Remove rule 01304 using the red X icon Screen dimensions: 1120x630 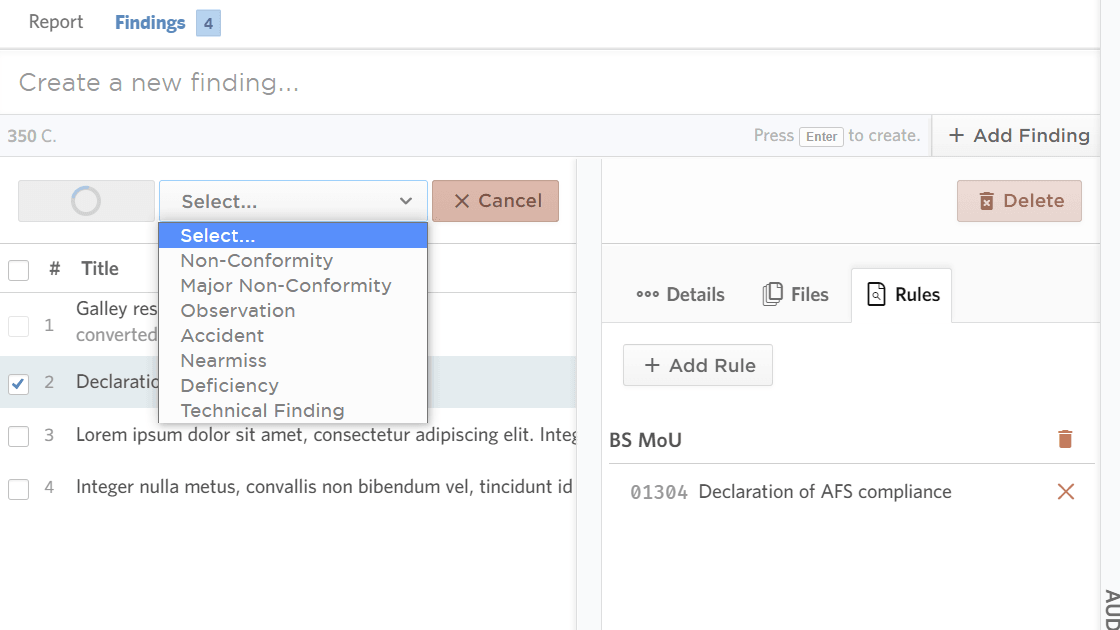pyautogui.click(x=1065, y=491)
